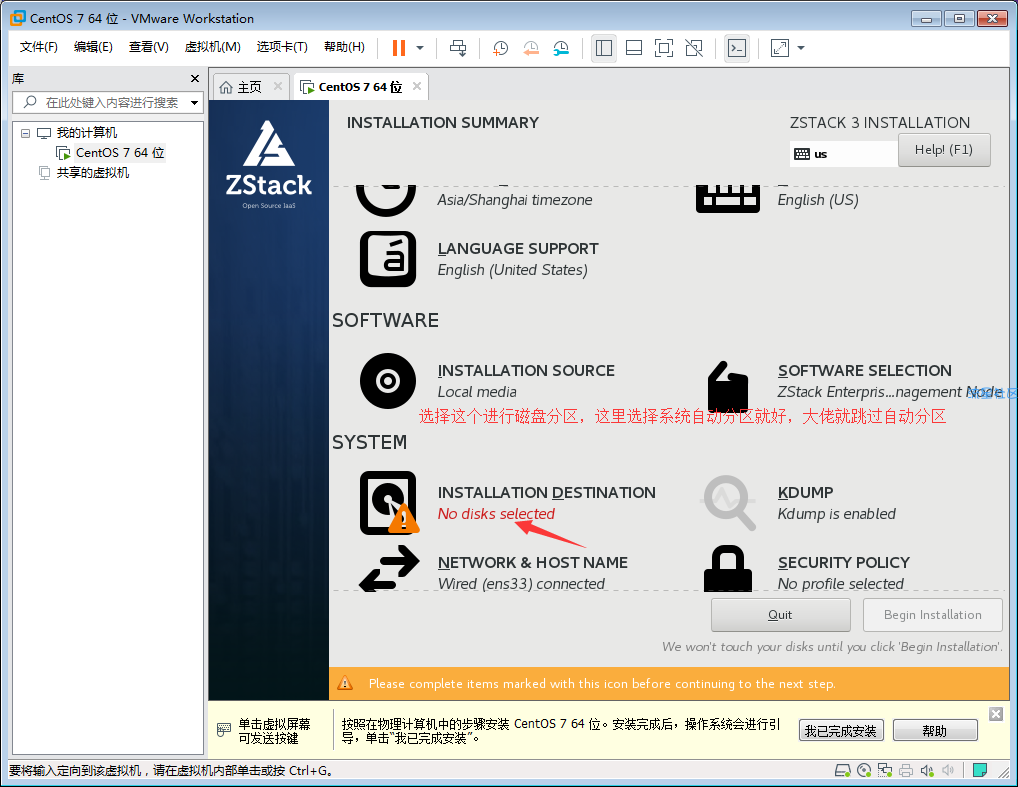Click the network adapter status bar icon

pos(885,771)
